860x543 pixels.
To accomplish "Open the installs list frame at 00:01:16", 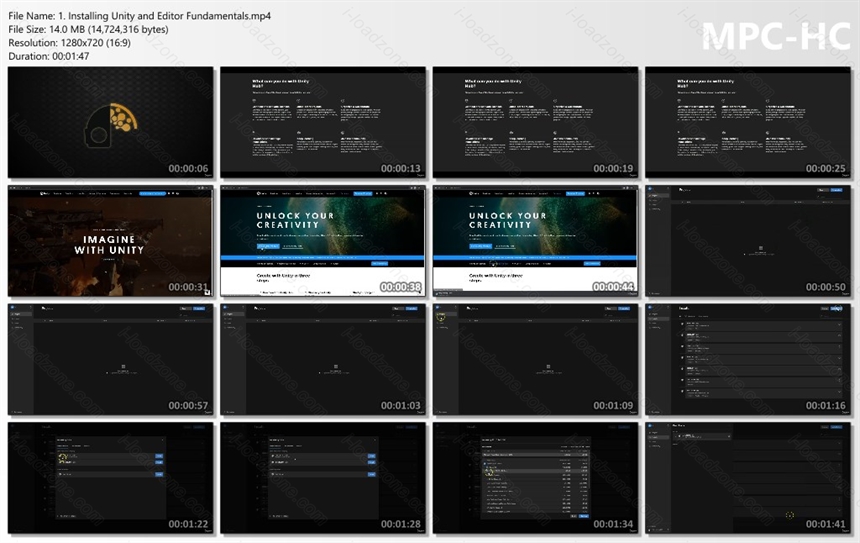I will 748,359.
